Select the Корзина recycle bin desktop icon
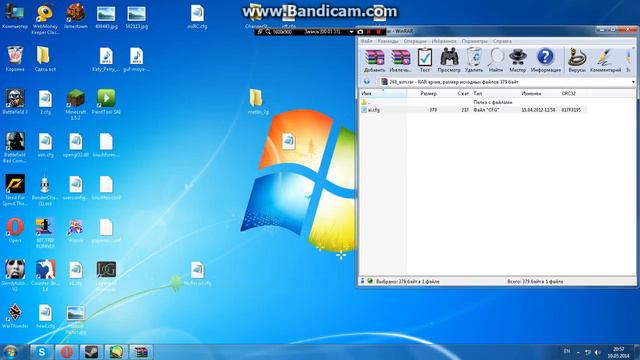 click(x=15, y=59)
